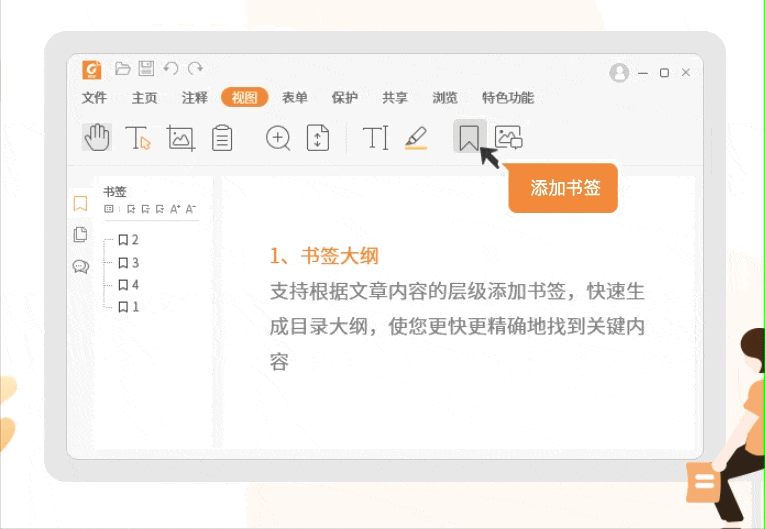
Task: Switch to the 注释 tab
Action: pyautogui.click(x=195, y=98)
